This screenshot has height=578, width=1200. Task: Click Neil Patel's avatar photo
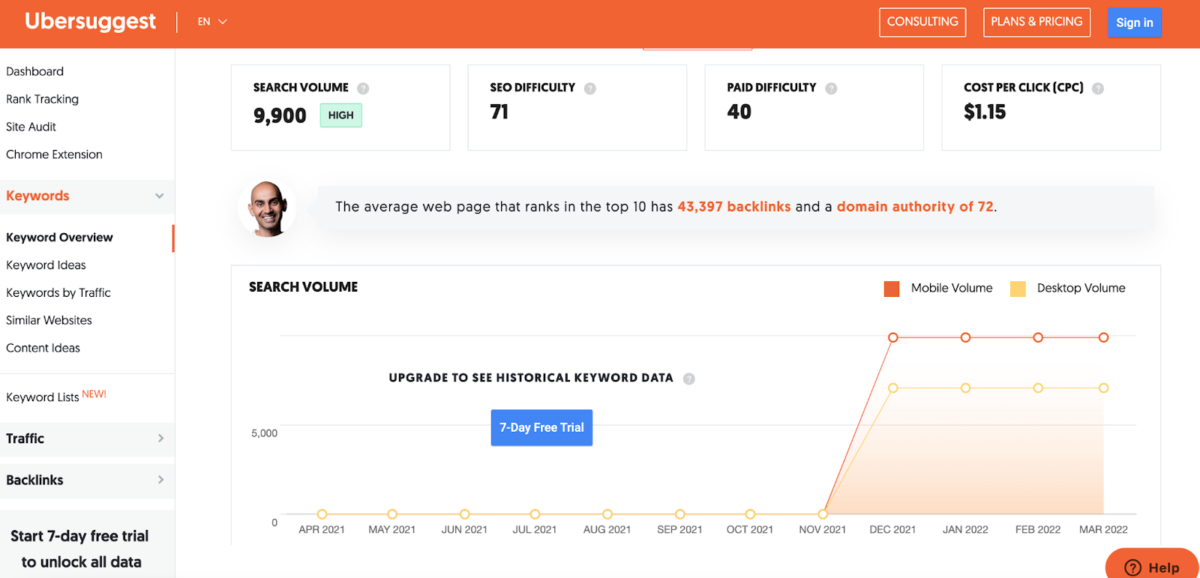pyautogui.click(x=267, y=208)
